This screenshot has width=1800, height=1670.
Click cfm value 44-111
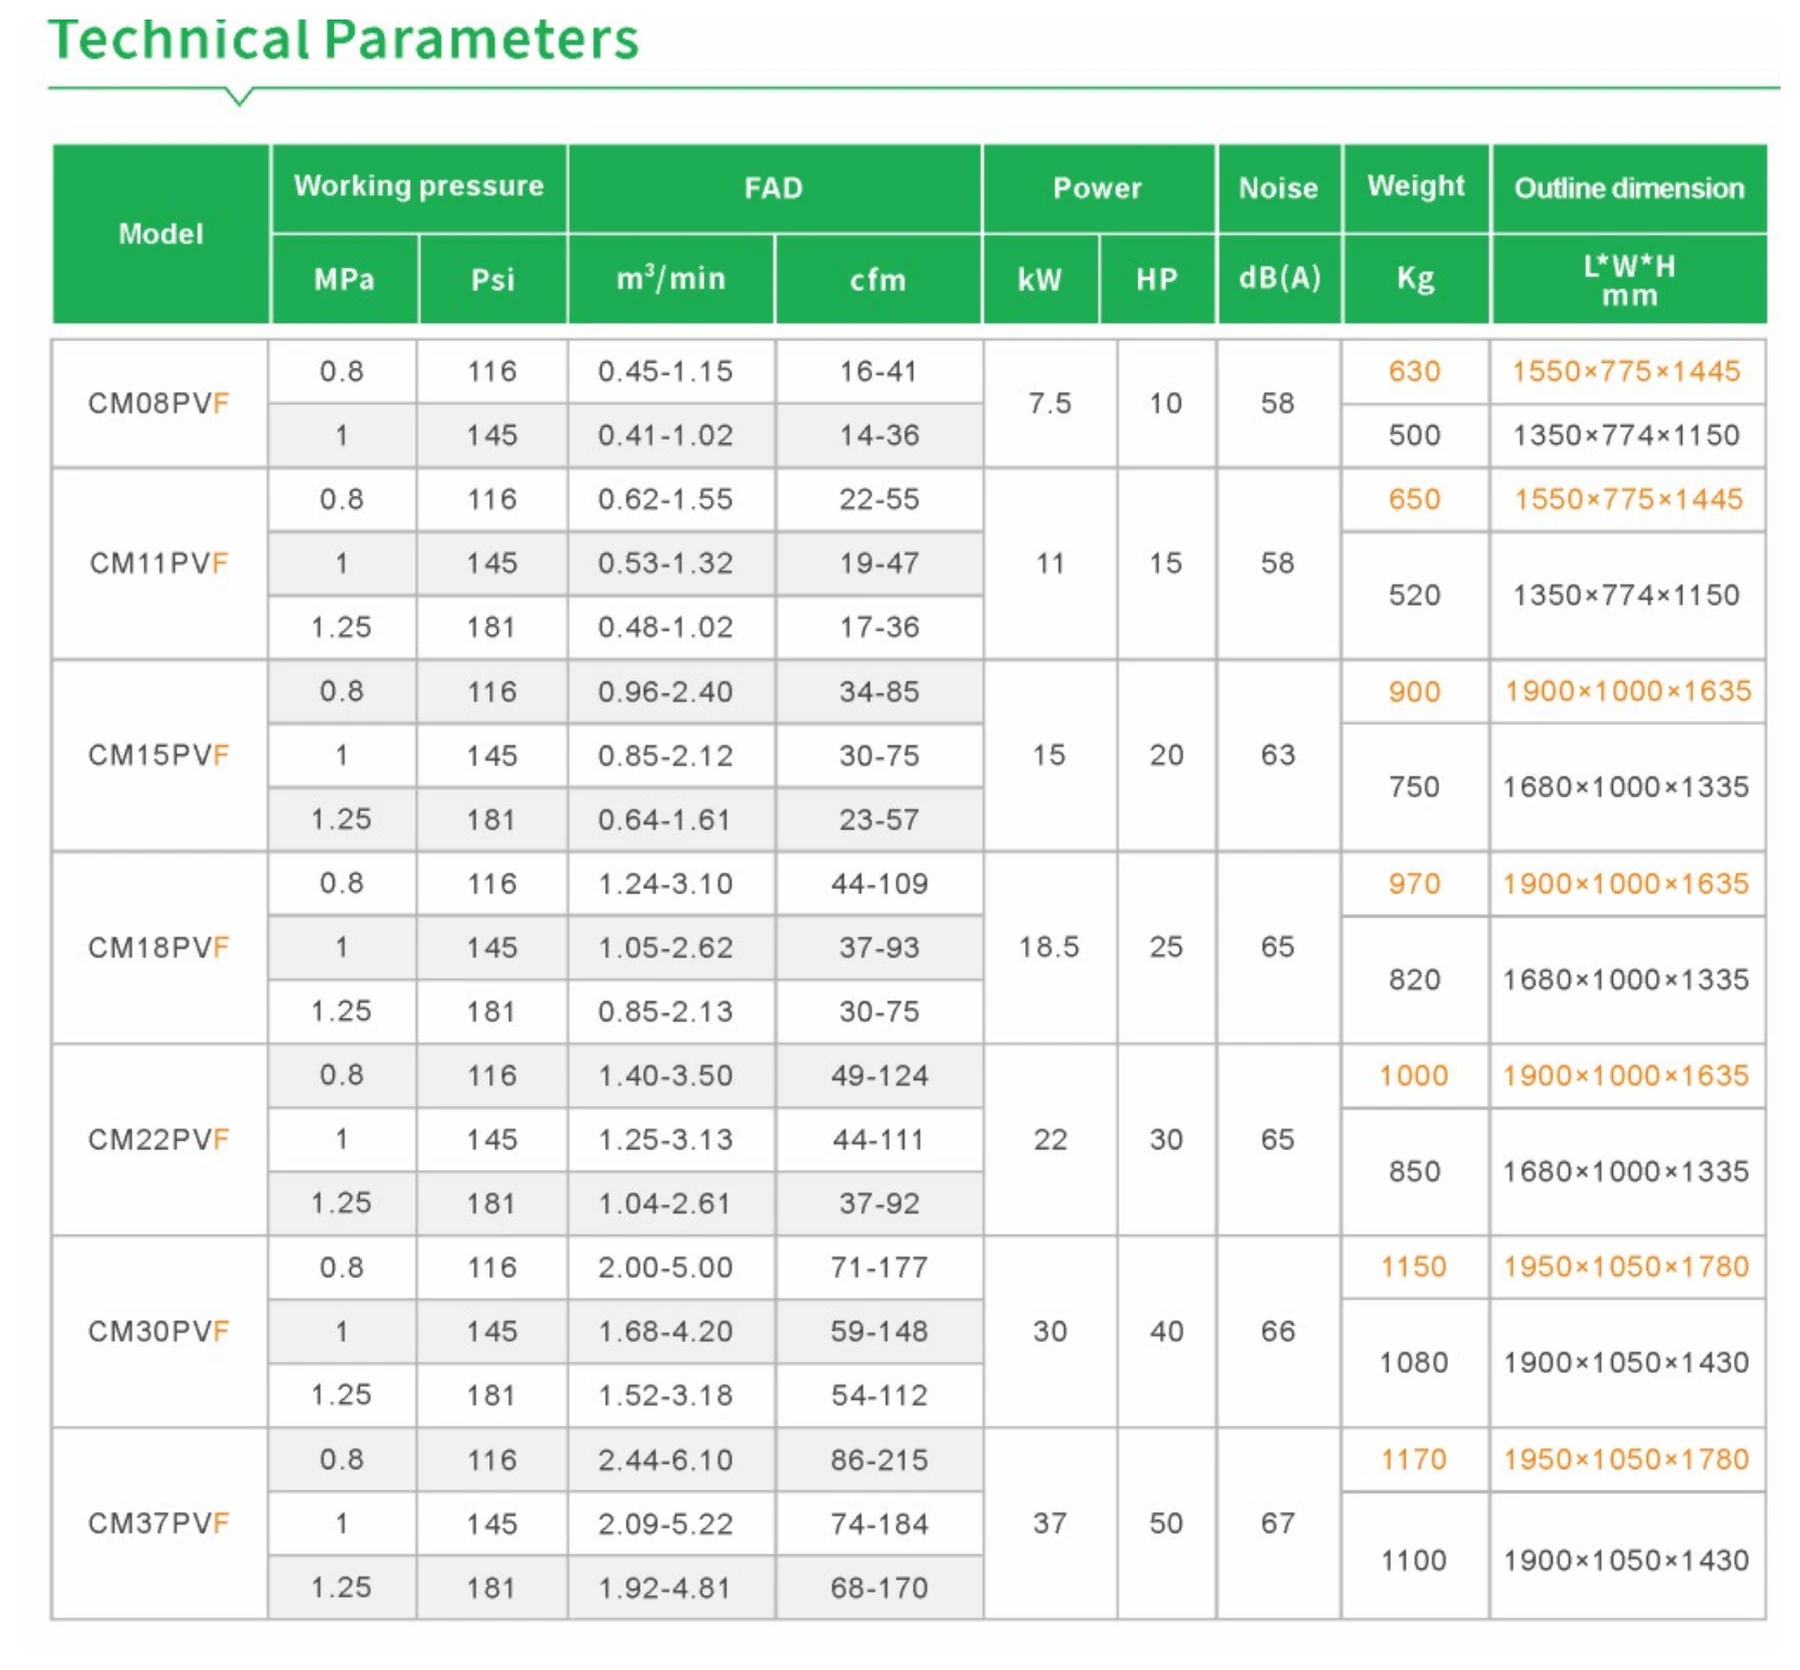pyautogui.click(x=878, y=1140)
